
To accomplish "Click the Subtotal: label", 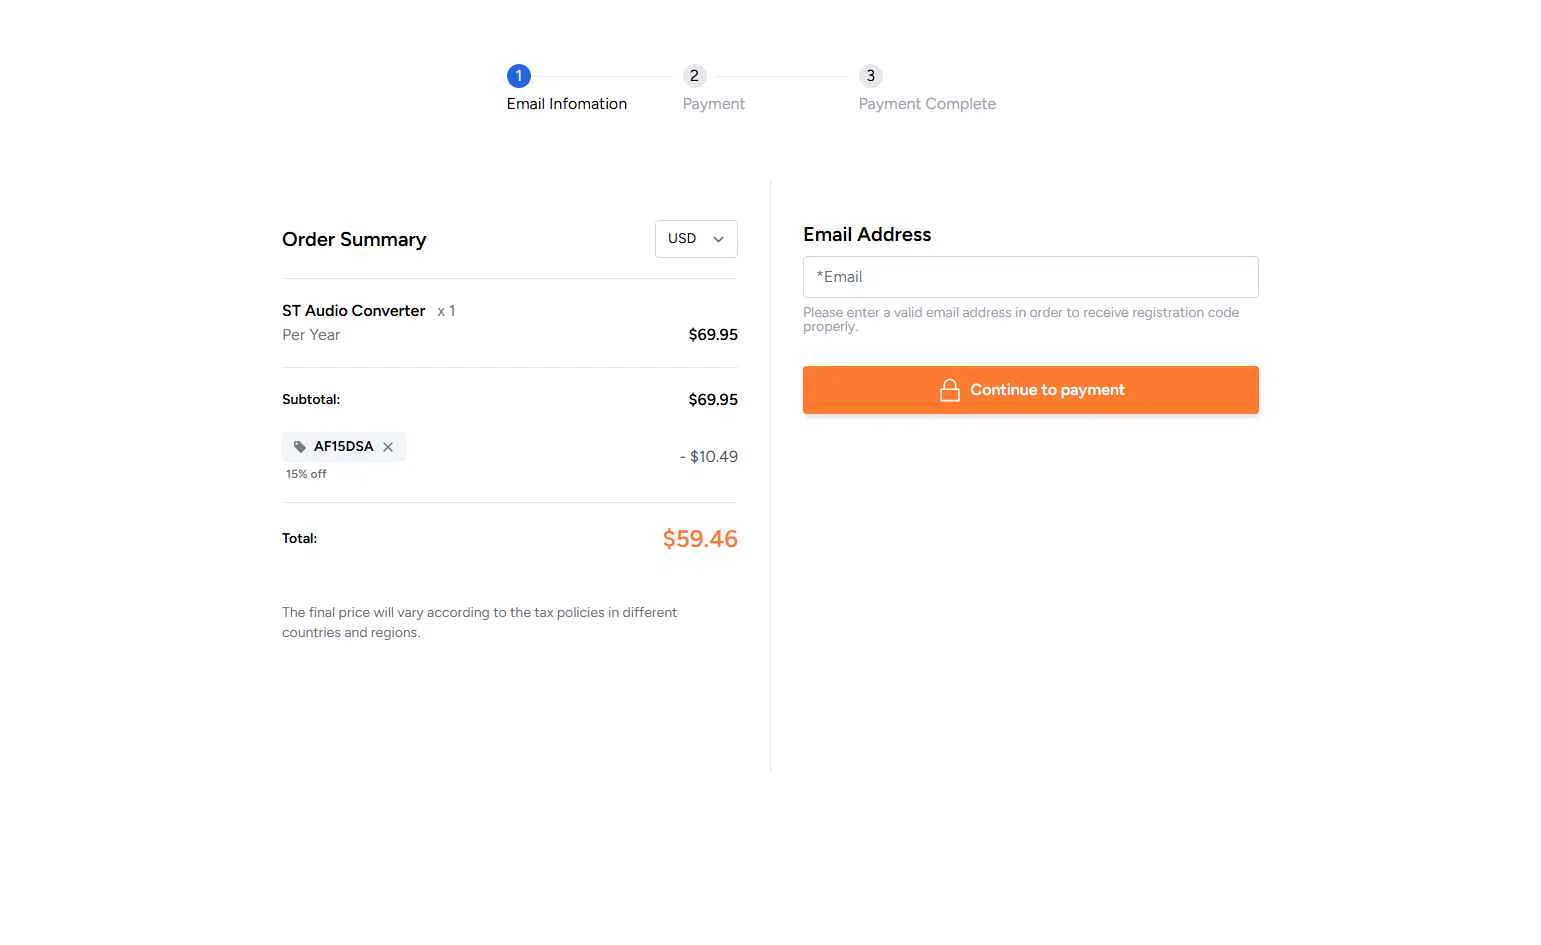I will [x=311, y=399].
